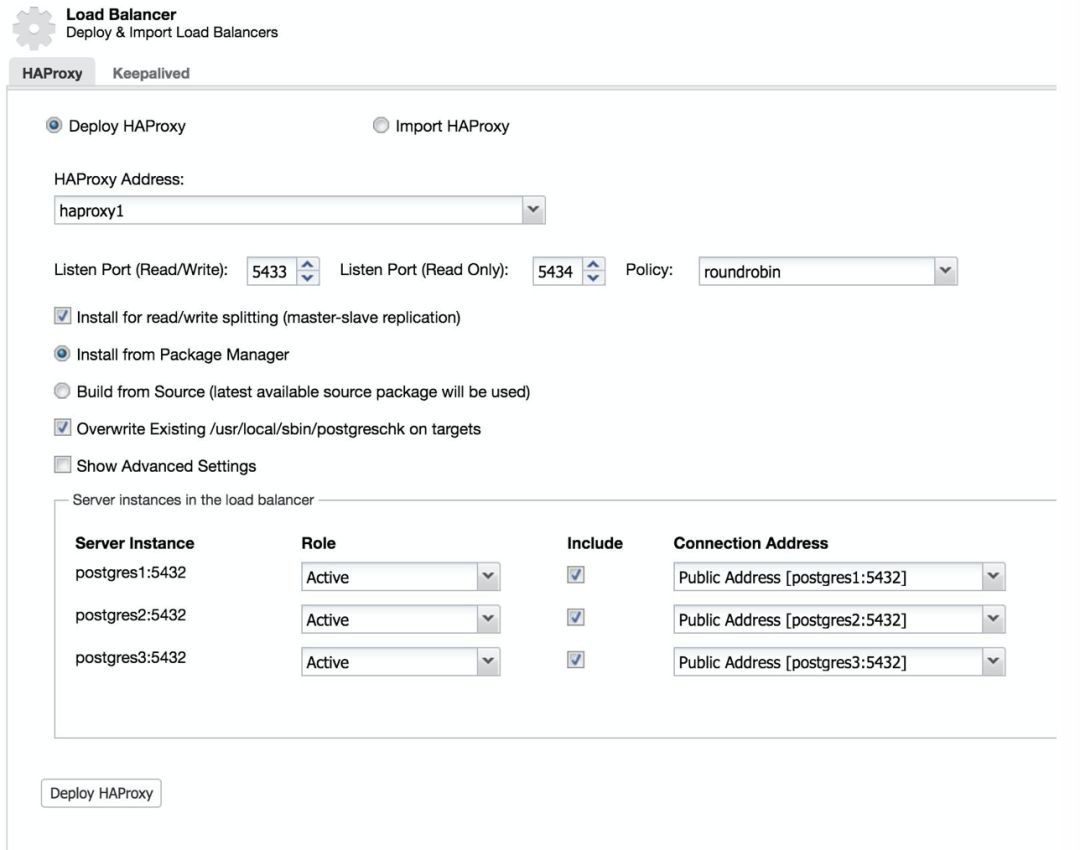The width and height of the screenshot is (1080, 850).
Task: Open the HAProxy Address dropdown
Action: [533, 210]
